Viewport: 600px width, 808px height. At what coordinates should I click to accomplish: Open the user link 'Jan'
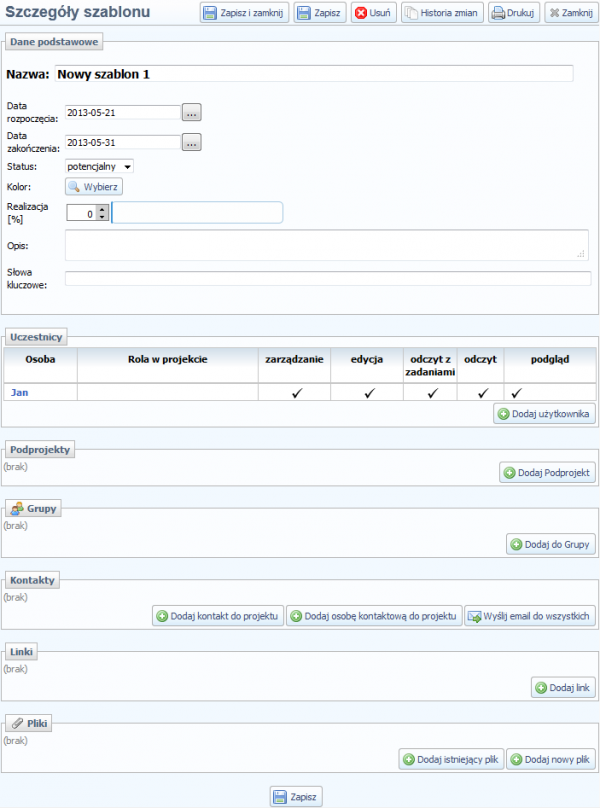pos(19,393)
